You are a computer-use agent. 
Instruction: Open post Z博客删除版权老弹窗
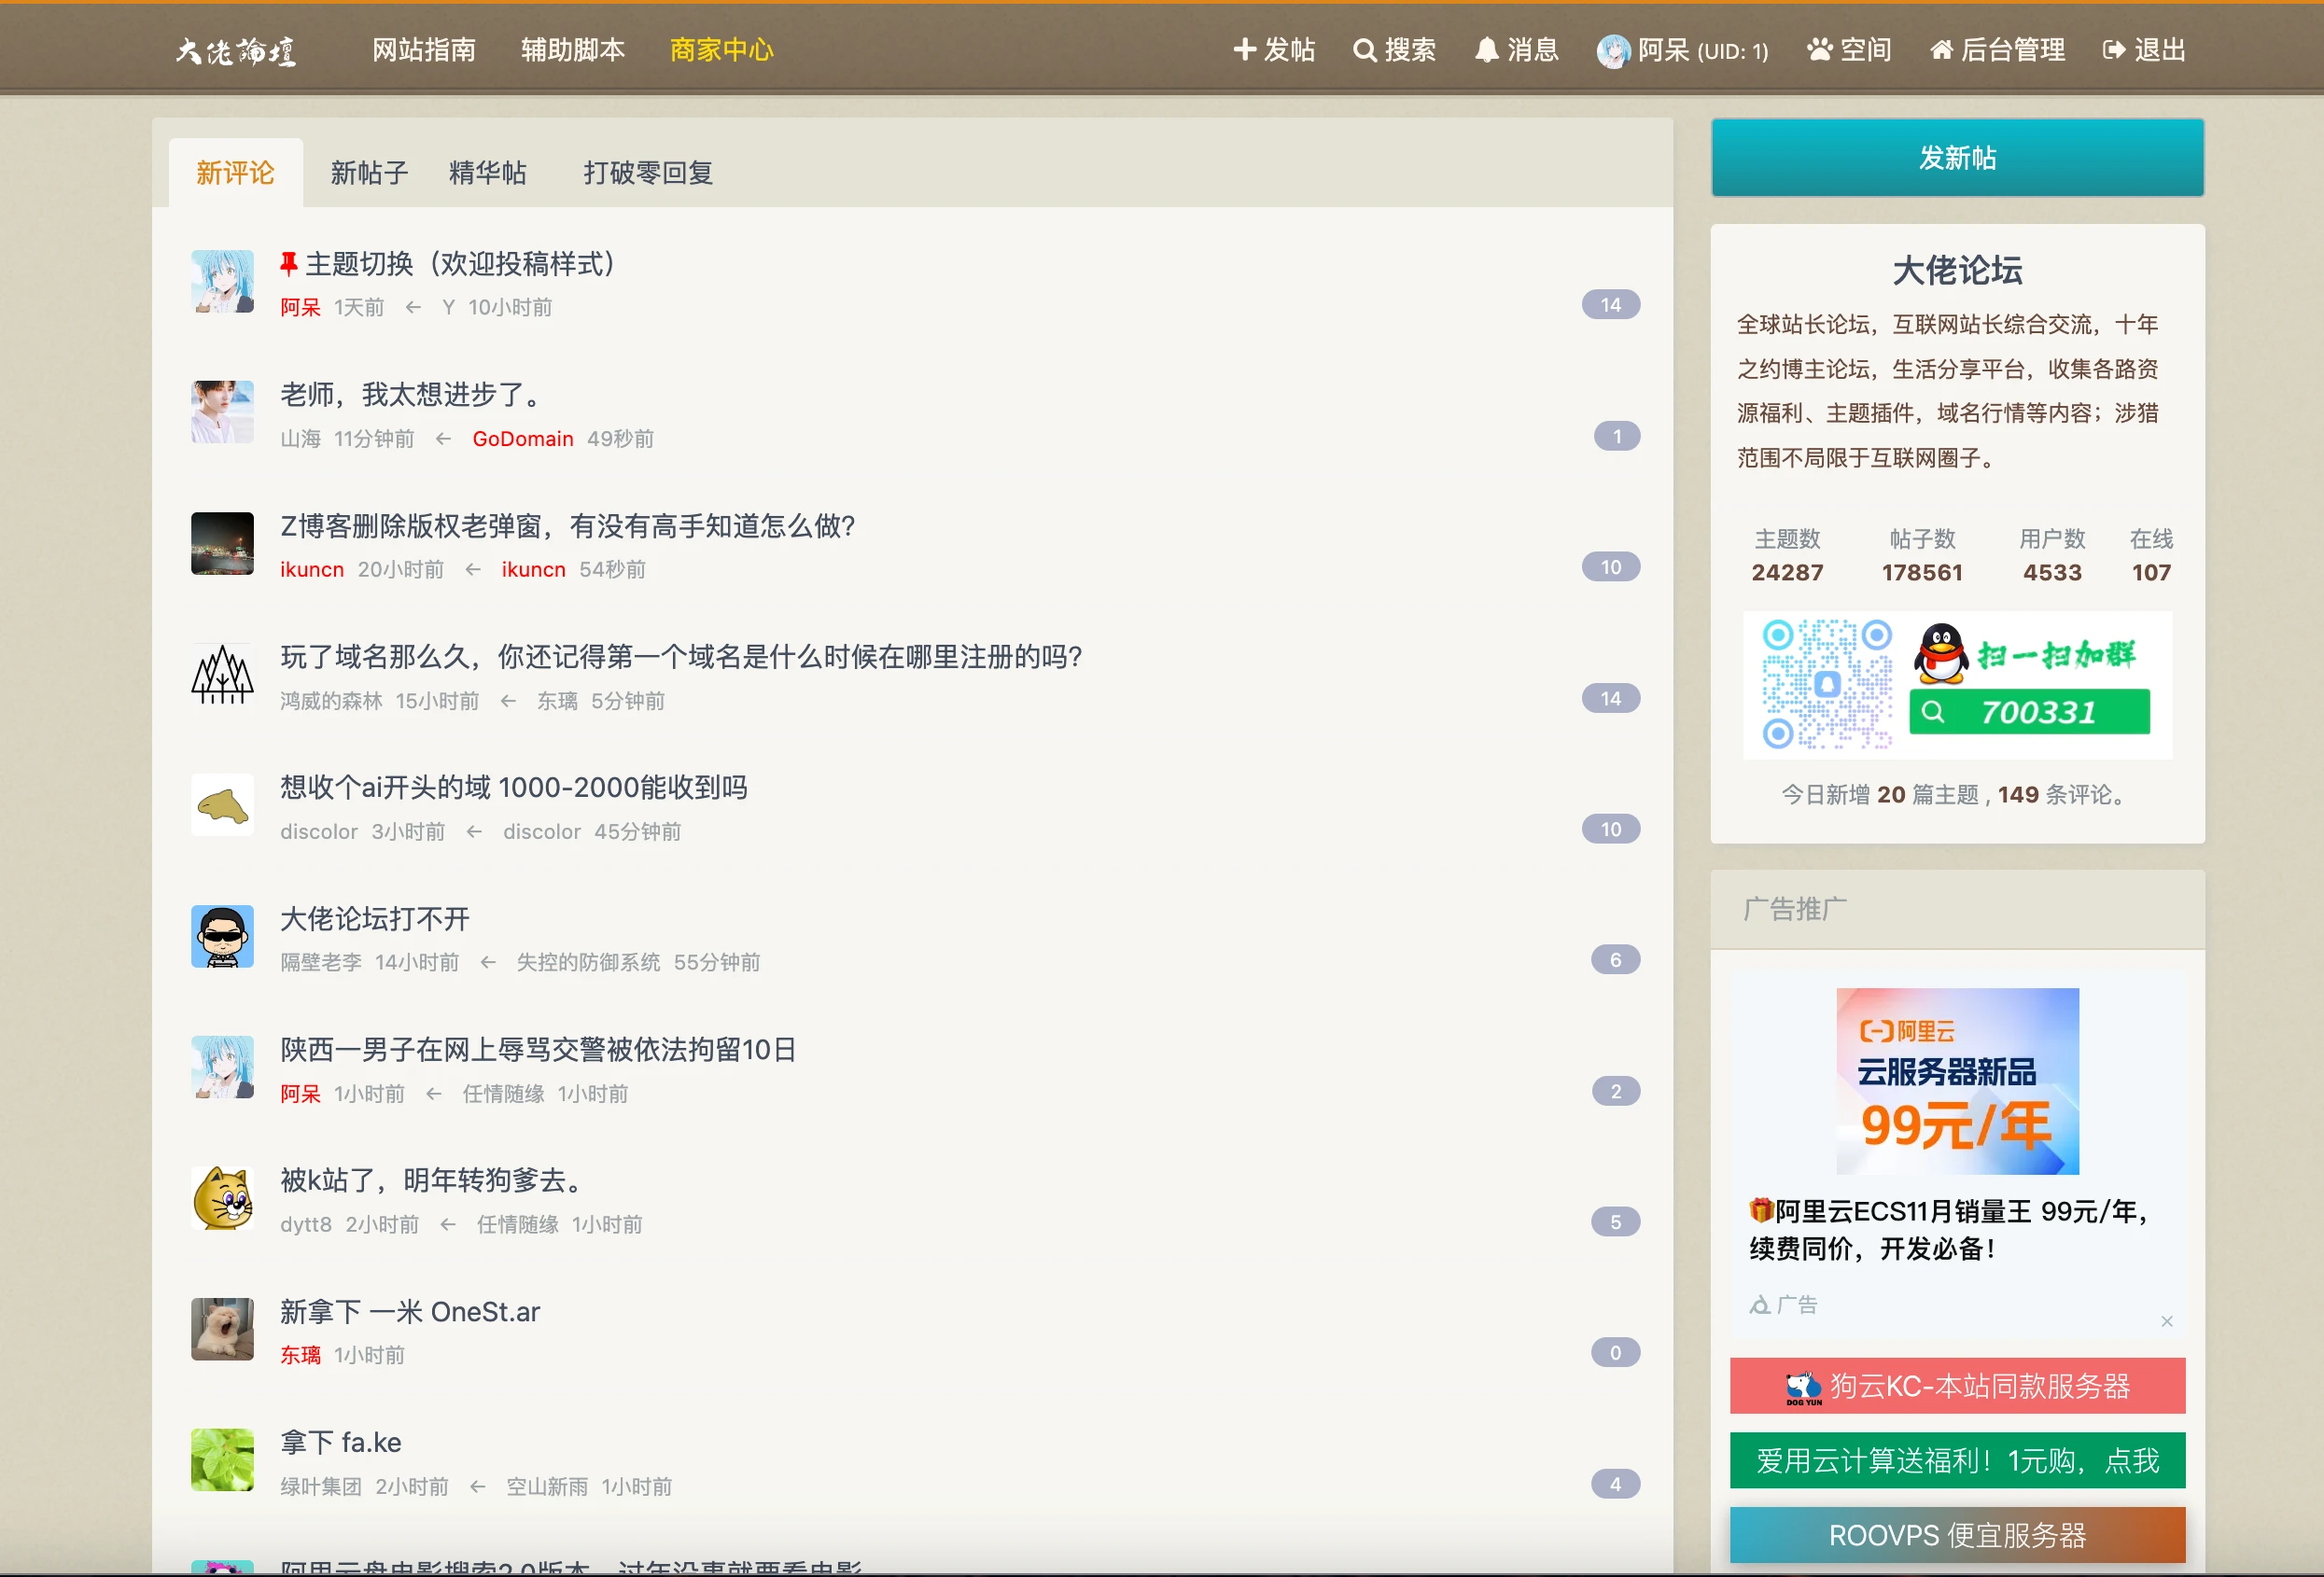pos(568,526)
